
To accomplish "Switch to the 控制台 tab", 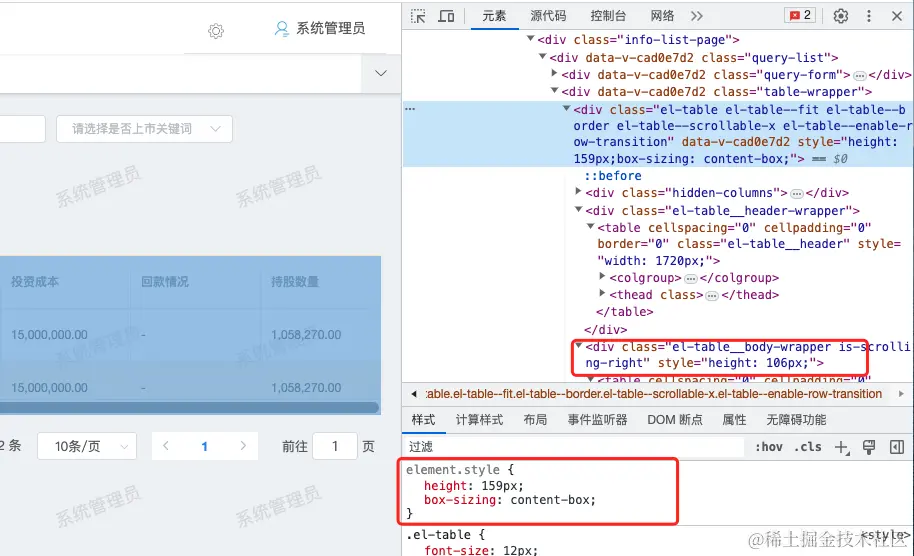I will click(x=608, y=16).
